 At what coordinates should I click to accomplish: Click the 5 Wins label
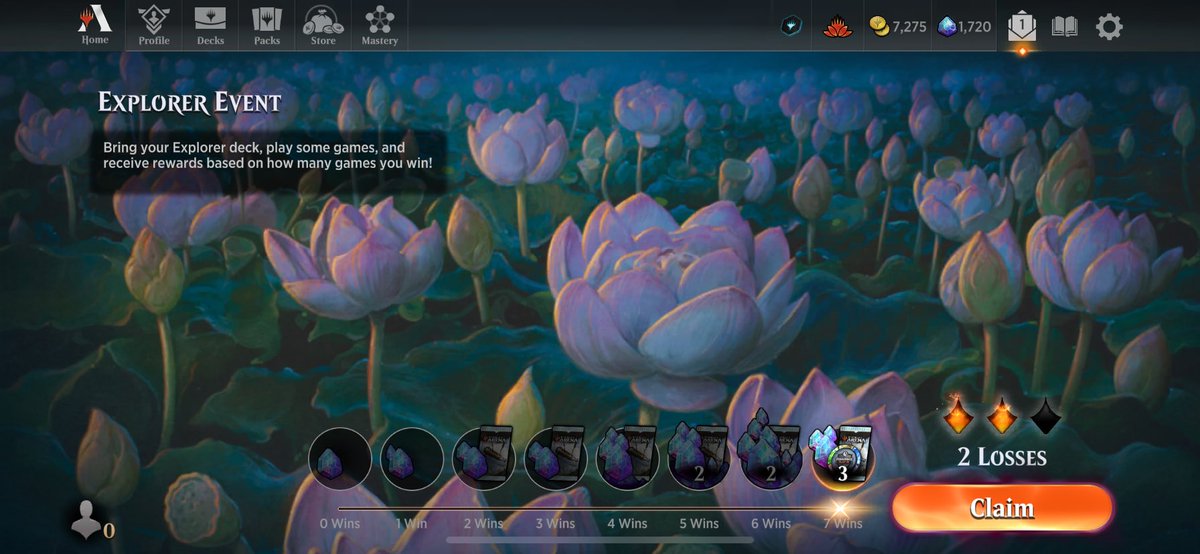pyautogui.click(x=699, y=523)
